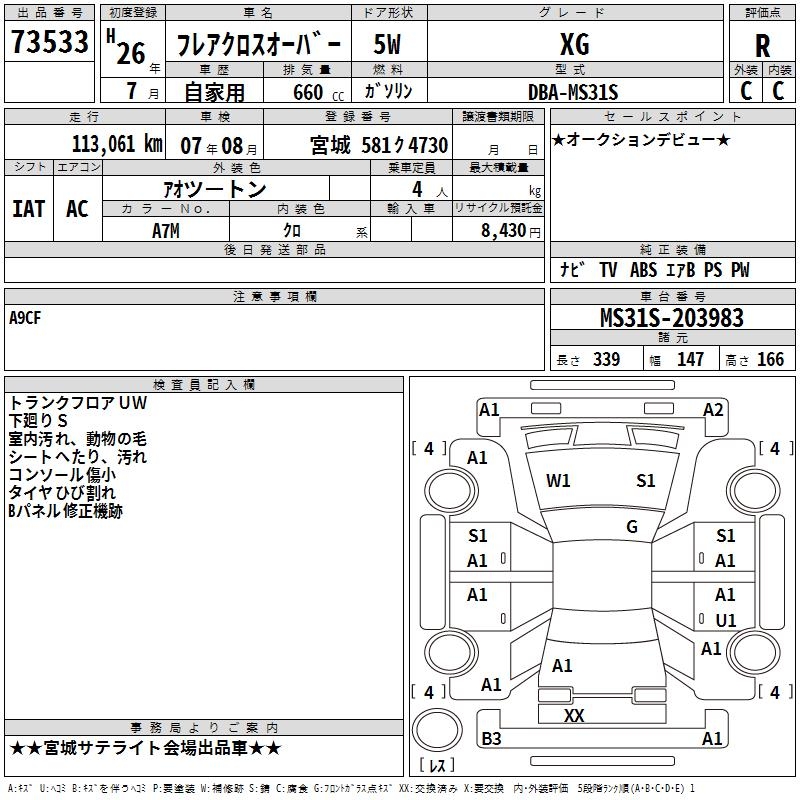Click the W1 mark on the car diagram
This screenshot has width=800, height=800.
(558, 481)
